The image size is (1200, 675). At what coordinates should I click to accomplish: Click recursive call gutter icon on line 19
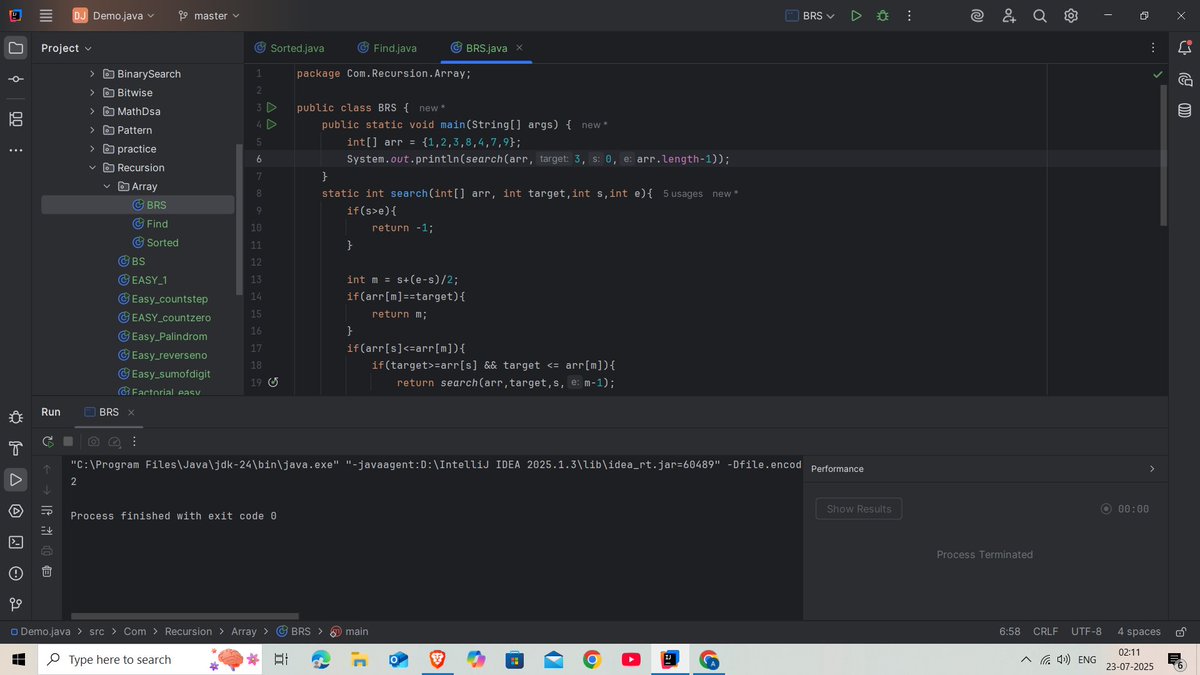[273, 382]
